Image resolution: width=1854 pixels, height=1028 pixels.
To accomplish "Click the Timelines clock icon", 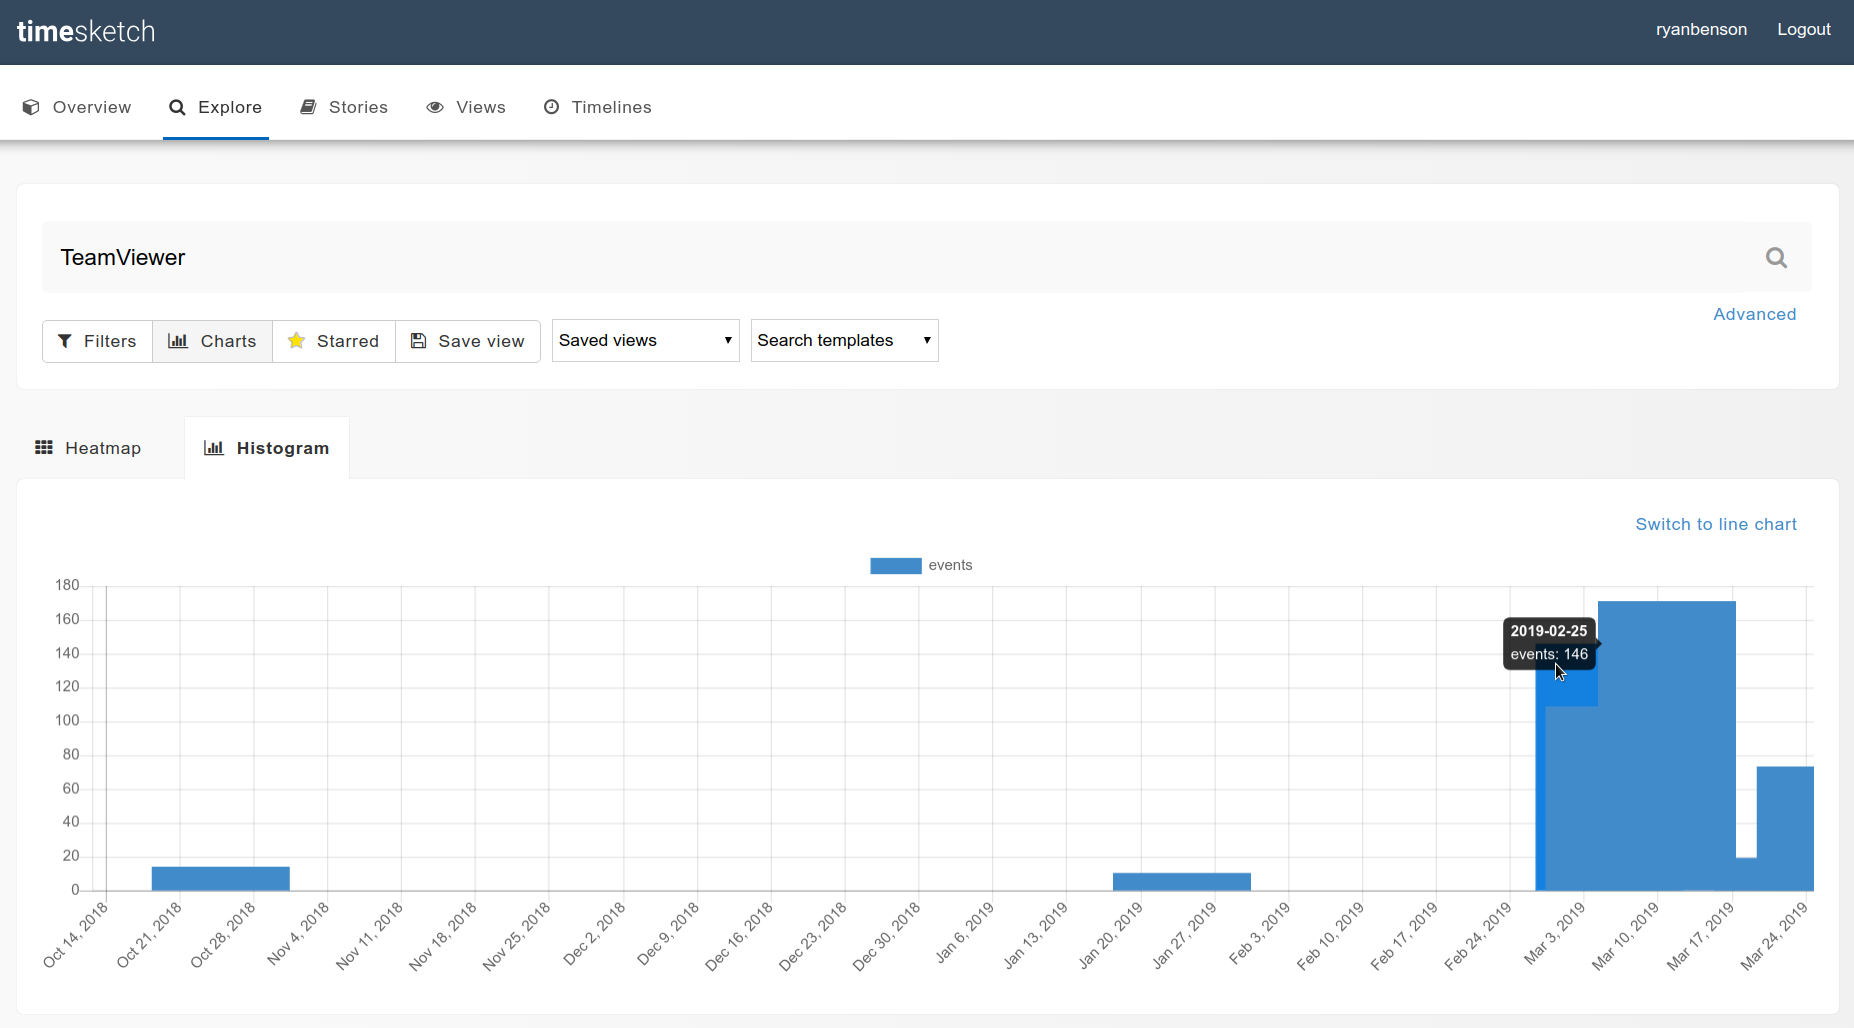I will [x=551, y=107].
